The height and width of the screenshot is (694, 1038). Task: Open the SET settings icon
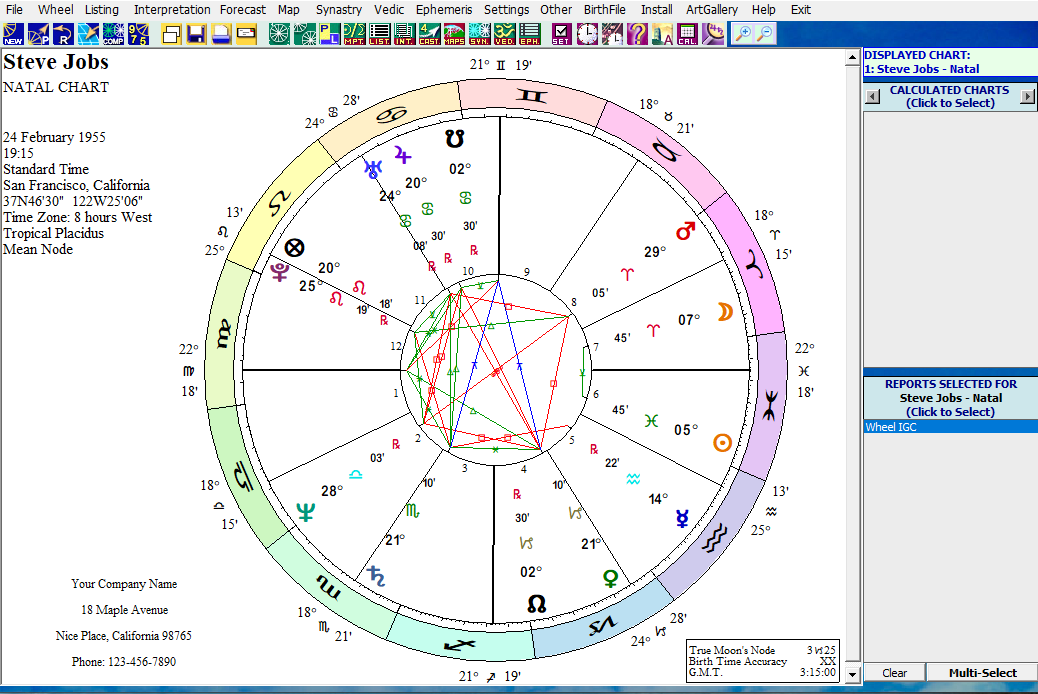(x=561, y=34)
